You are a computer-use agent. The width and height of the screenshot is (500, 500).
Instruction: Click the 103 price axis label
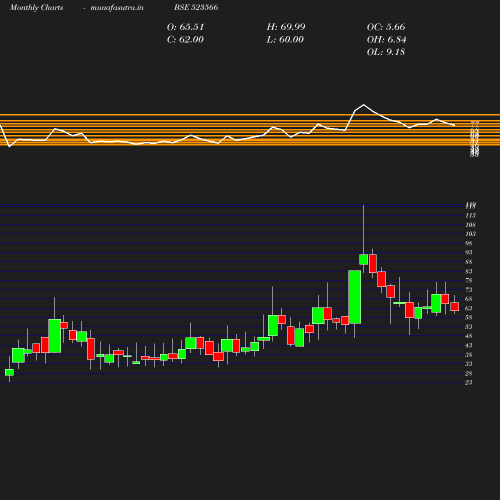[x=471, y=234]
